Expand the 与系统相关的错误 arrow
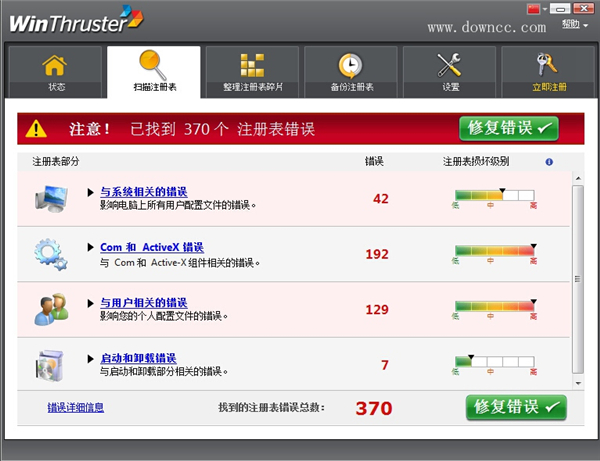This screenshot has width=600, height=461. (91, 191)
